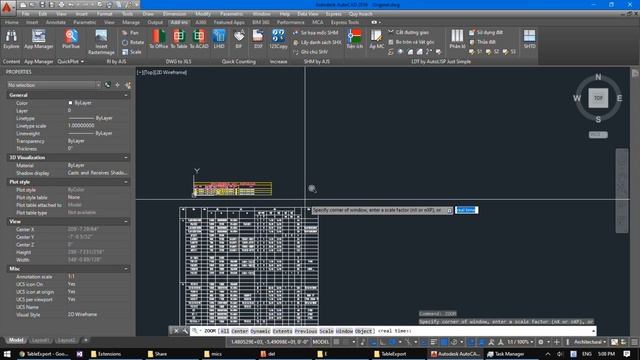640x360 pixels.
Task: Collapse the 3D Visualization section
Action: click(x=126, y=158)
